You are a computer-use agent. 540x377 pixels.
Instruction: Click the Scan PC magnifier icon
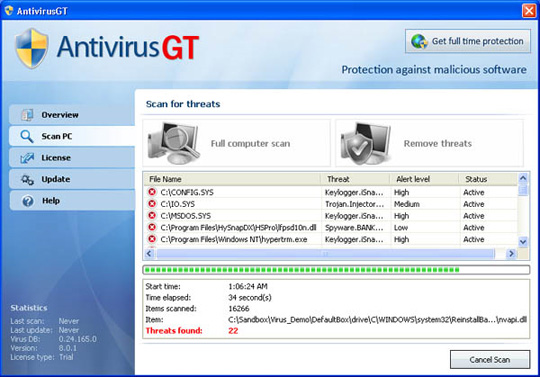(27, 136)
